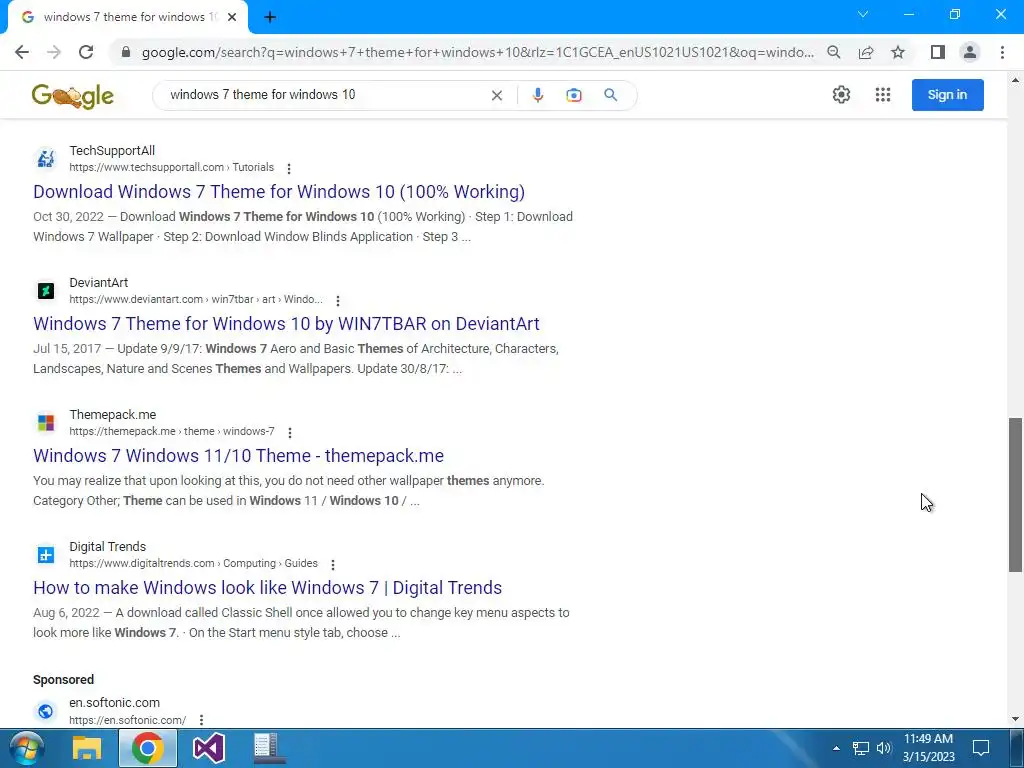Viewport: 1024px width, 768px height.
Task: Close the windows 7 theme tab
Action: pos(232,17)
